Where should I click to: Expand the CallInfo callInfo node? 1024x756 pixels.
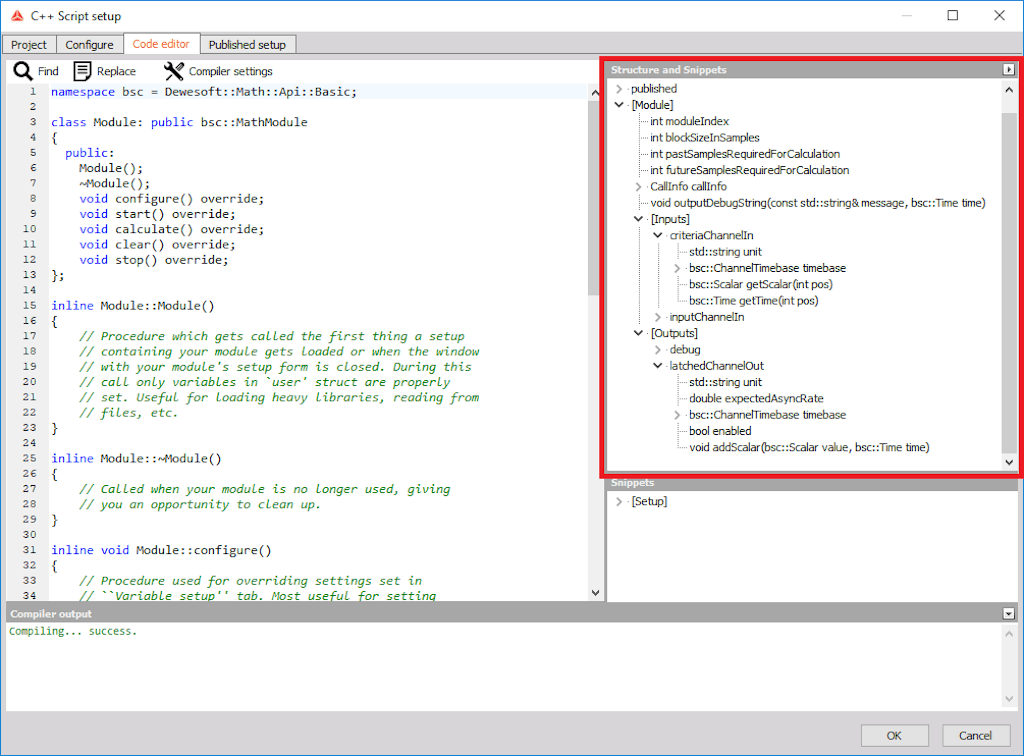pyautogui.click(x=639, y=187)
